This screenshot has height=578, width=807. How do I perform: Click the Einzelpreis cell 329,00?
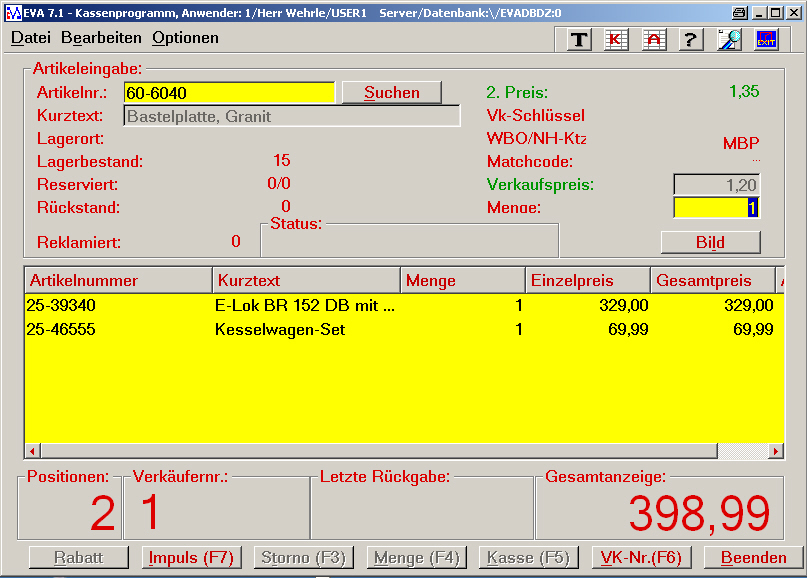pos(624,305)
